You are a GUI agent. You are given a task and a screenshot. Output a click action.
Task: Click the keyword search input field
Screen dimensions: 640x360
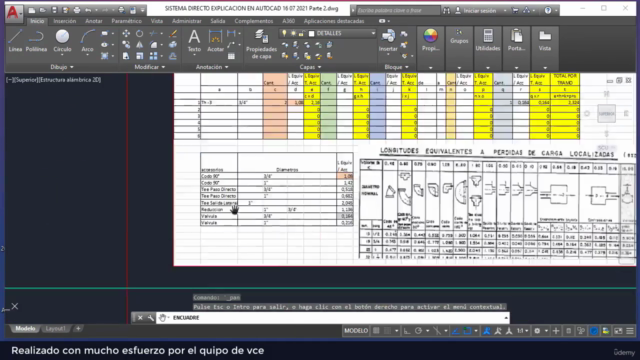(x=398, y=10)
